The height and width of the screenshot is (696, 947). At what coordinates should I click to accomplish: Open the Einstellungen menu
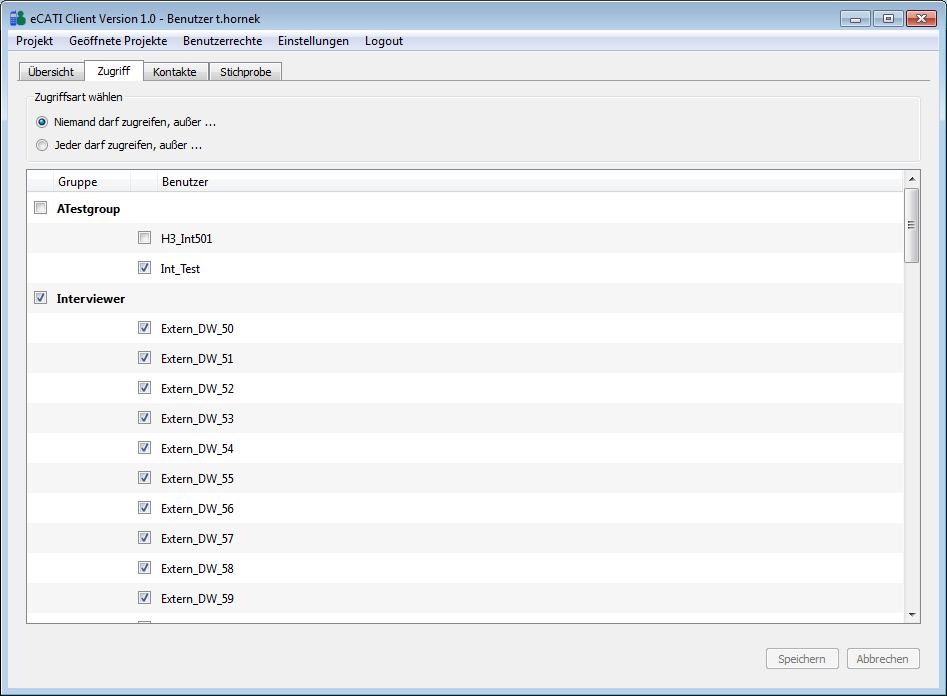(313, 41)
